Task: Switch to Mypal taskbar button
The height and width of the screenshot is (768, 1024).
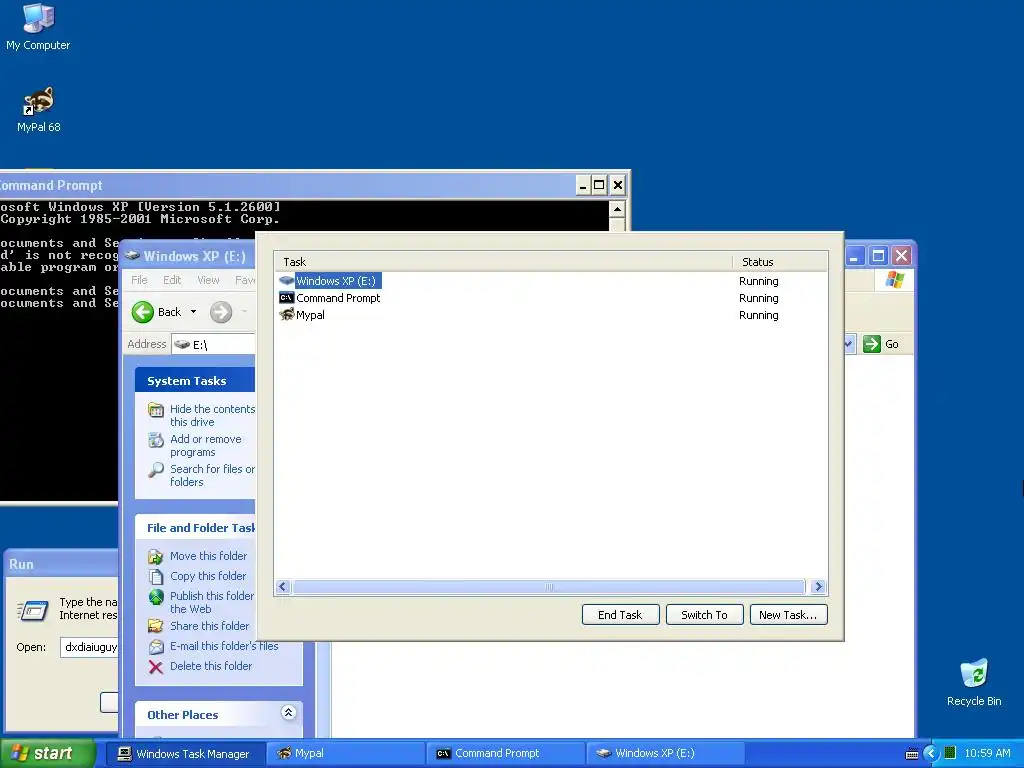Action: [x=345, y=754]
